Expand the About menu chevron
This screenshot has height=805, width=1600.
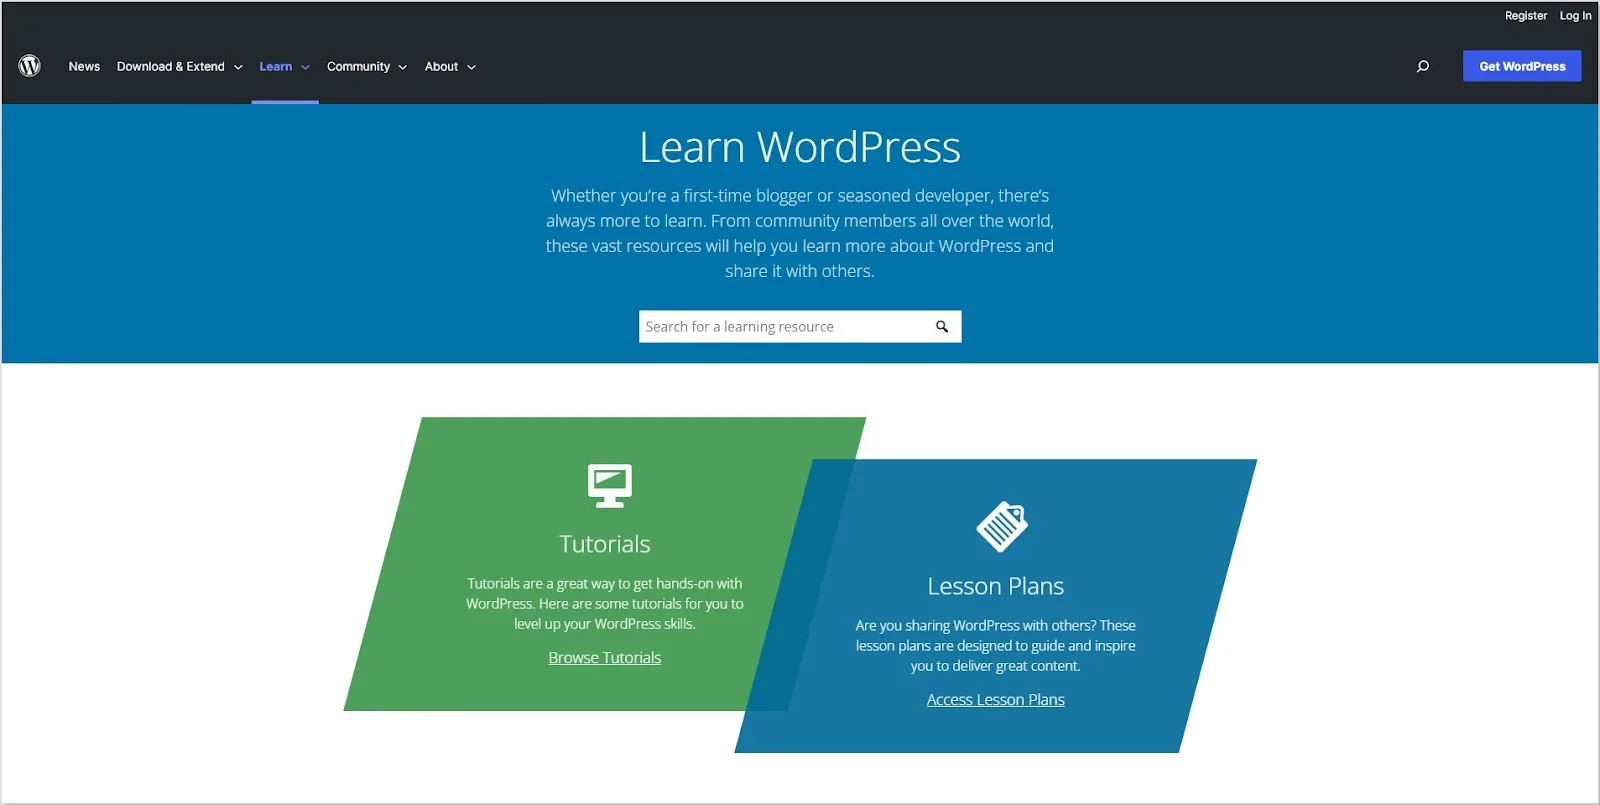pos(471,68)
